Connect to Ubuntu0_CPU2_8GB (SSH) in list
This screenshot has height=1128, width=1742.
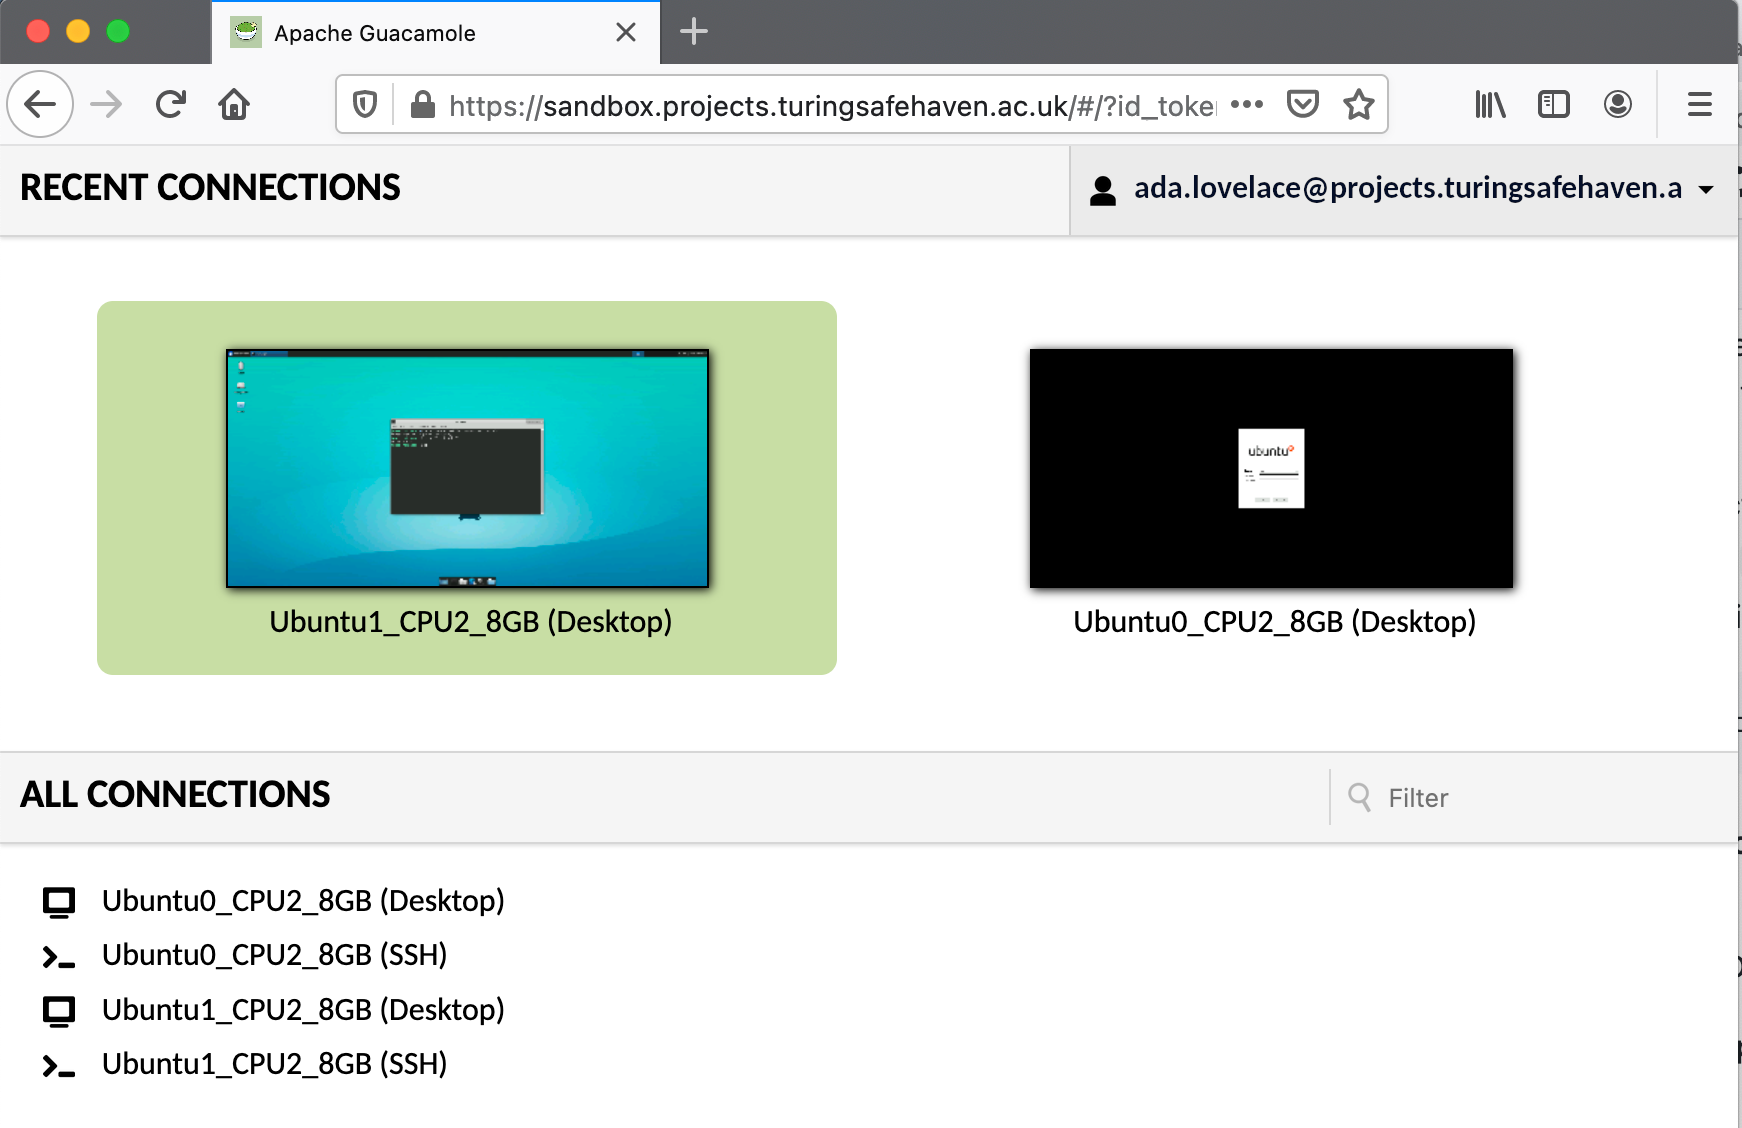(274, 955)
